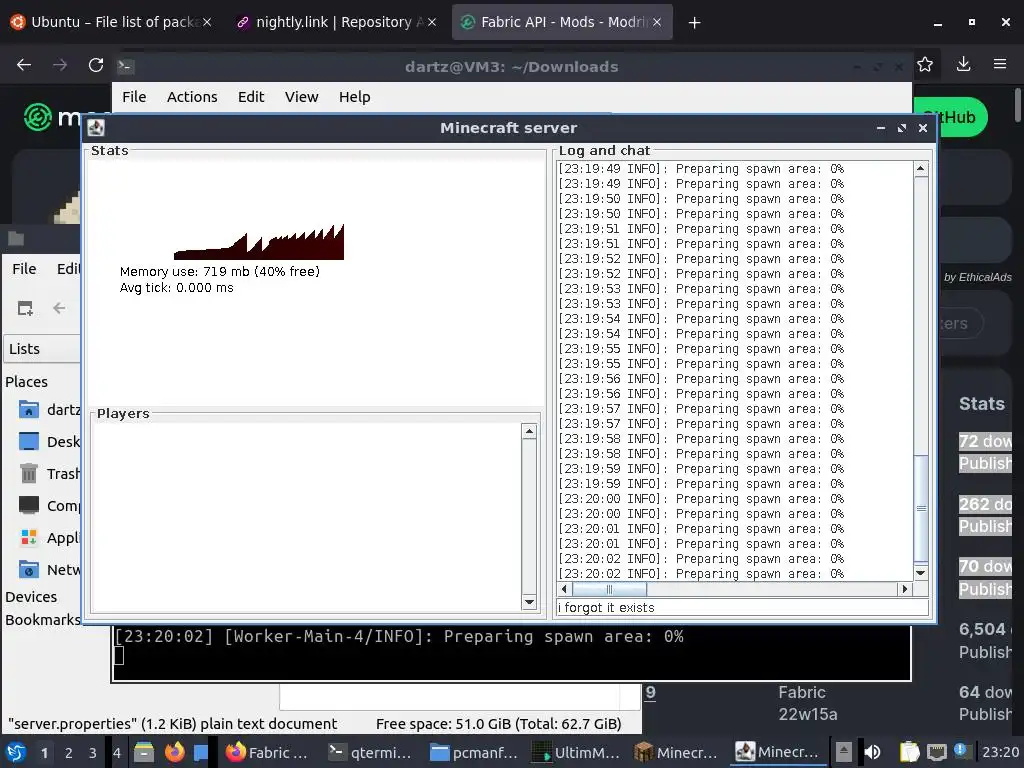This screenshot has height=768, width=1024.
Task: Click the Devices heading in file manager
Action: (x=31, y=597)
